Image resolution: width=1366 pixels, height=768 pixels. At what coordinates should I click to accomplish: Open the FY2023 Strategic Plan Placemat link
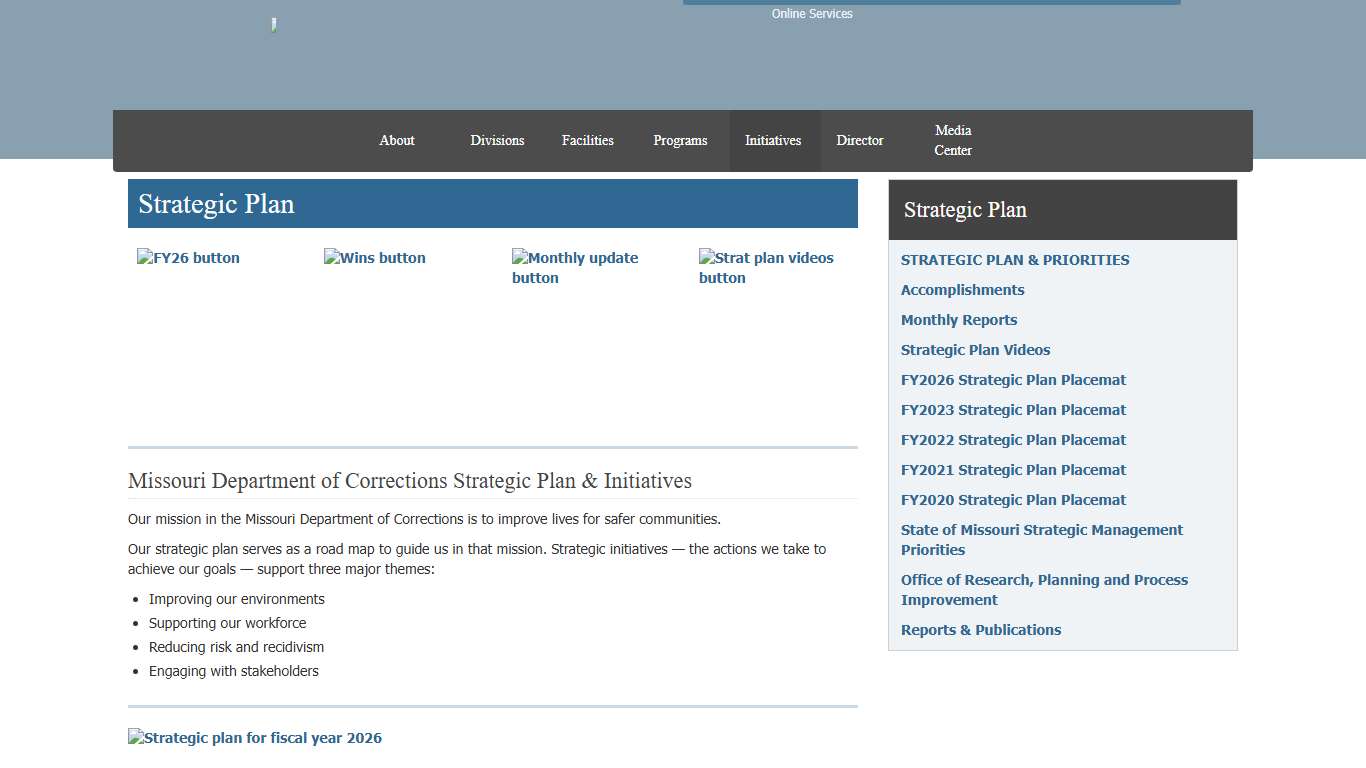click(1013, 409)
